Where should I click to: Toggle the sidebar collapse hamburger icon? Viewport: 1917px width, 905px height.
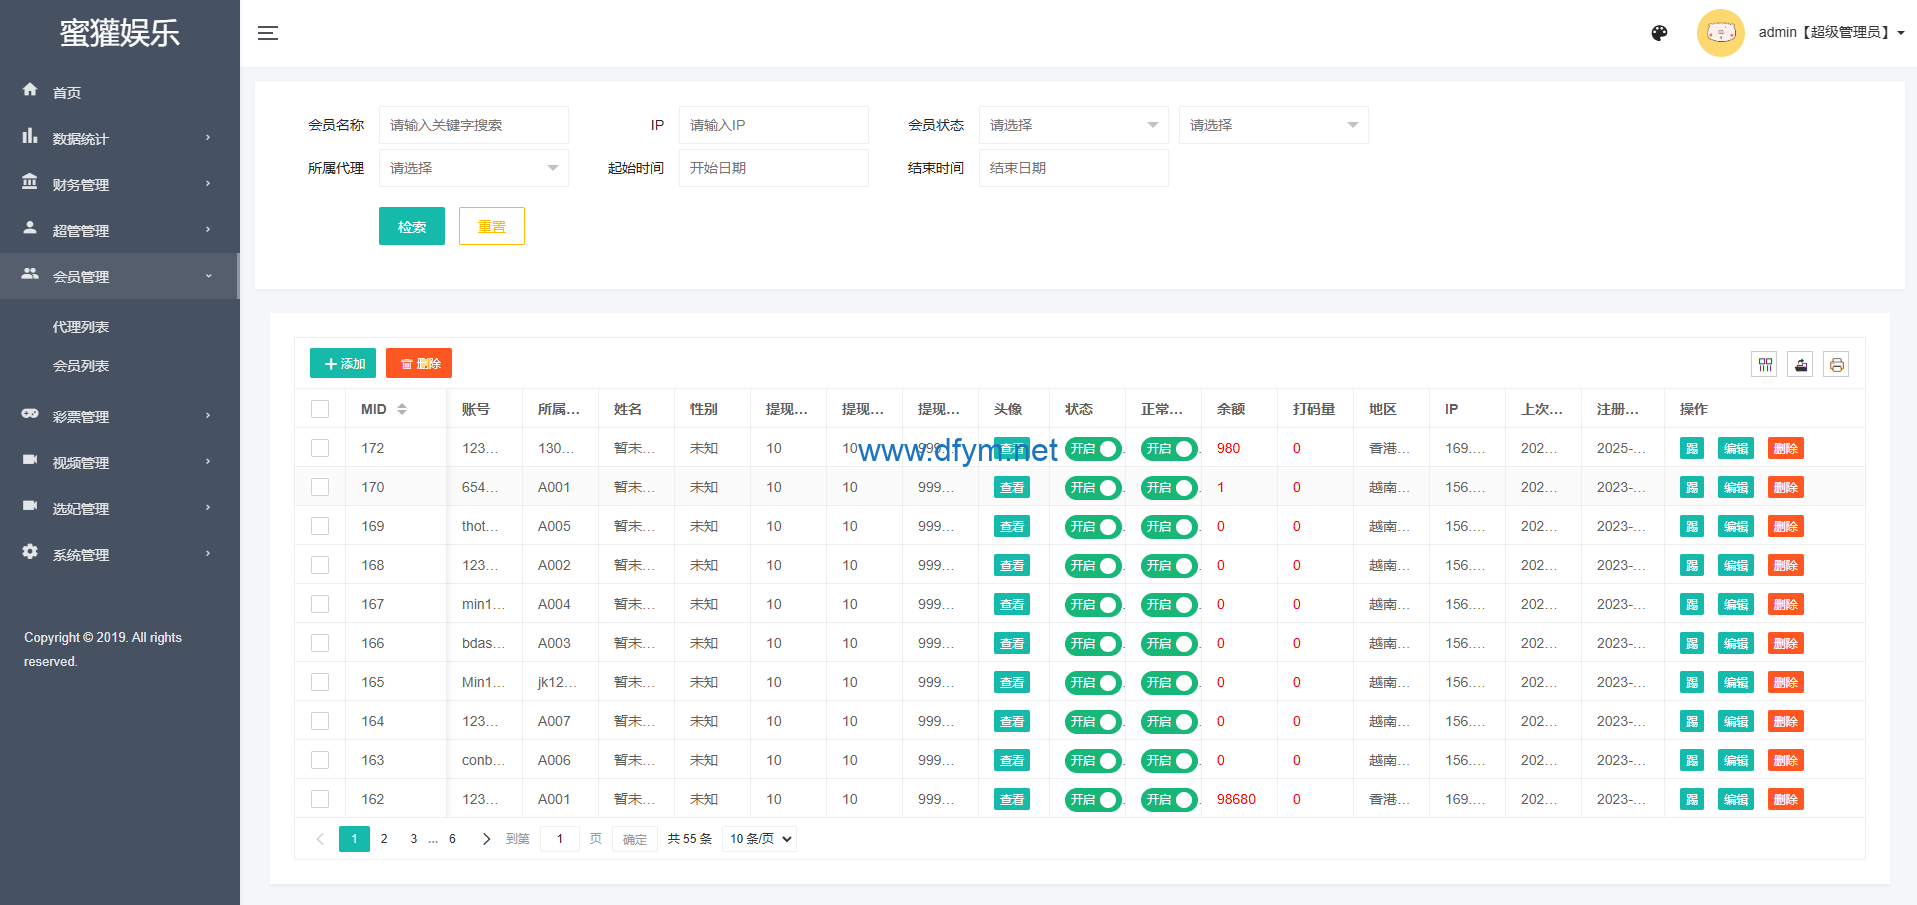[268, 33]
